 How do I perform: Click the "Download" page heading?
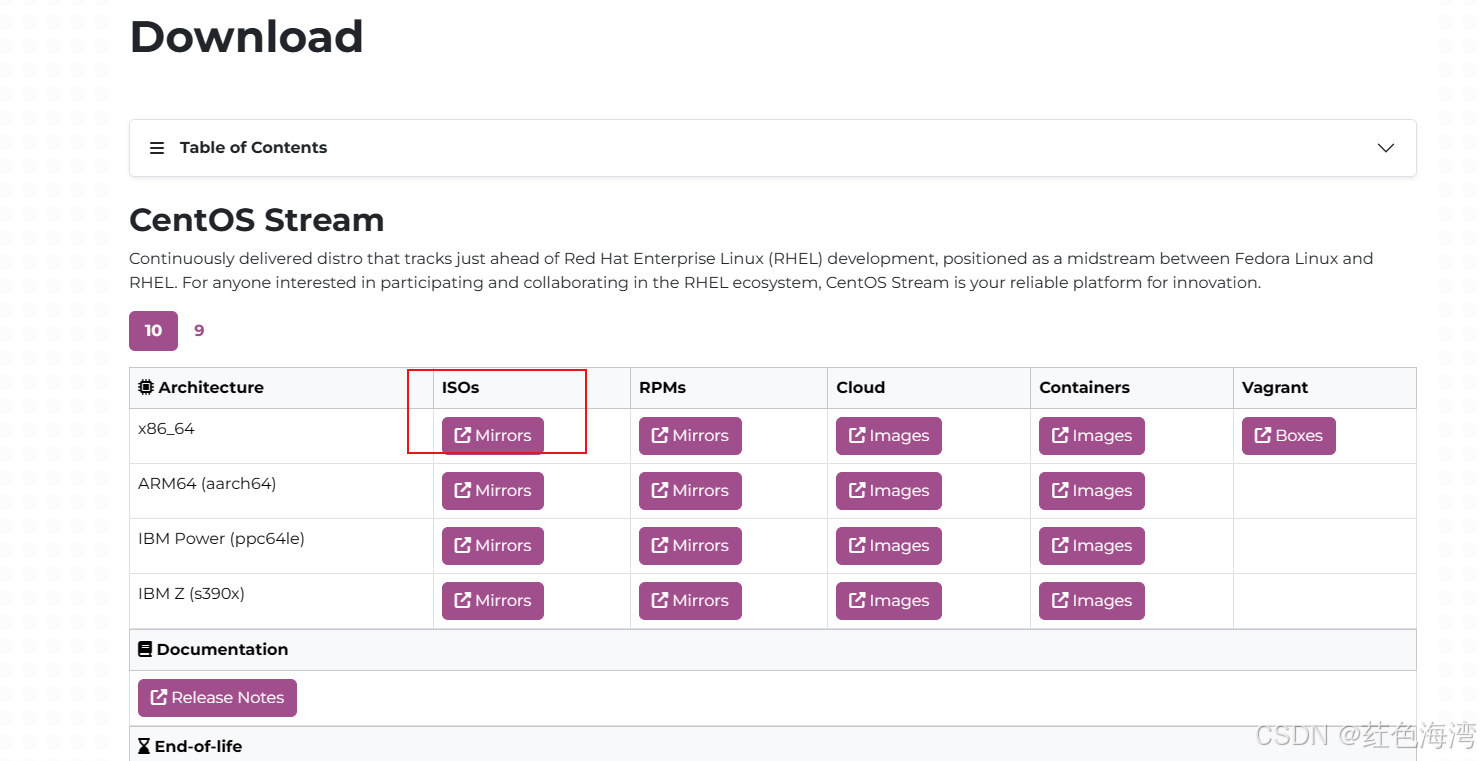coord(247,37)
